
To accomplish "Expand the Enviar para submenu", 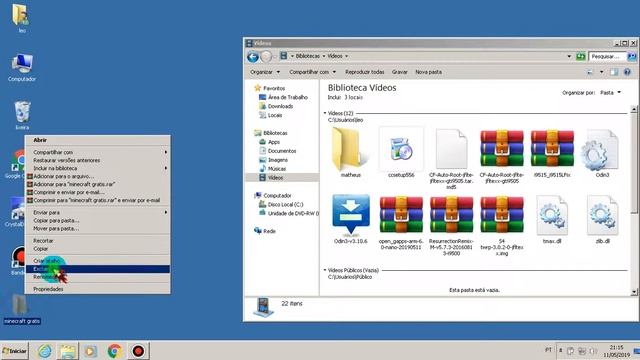I will [x=98, y=213].
